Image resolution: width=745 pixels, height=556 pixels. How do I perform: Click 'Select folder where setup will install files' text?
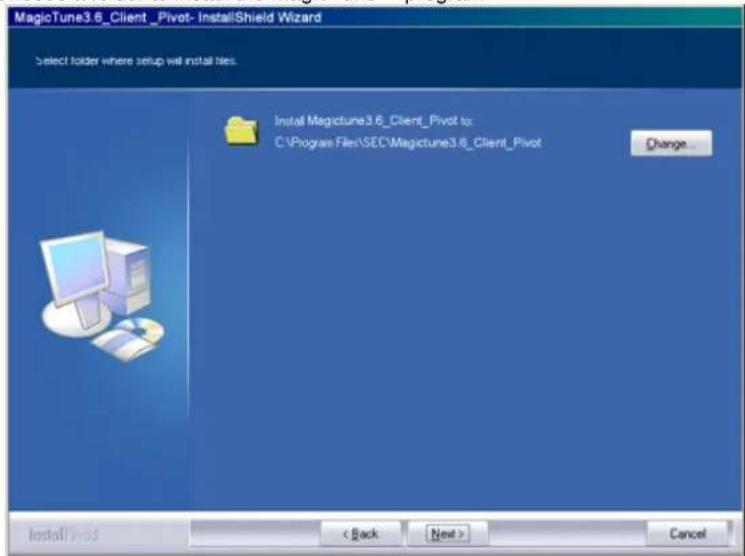136,61
